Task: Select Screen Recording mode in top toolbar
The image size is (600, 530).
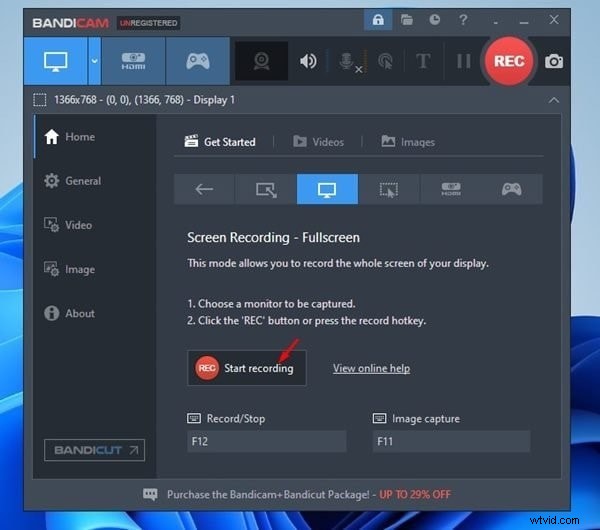Action: point(56,61)
